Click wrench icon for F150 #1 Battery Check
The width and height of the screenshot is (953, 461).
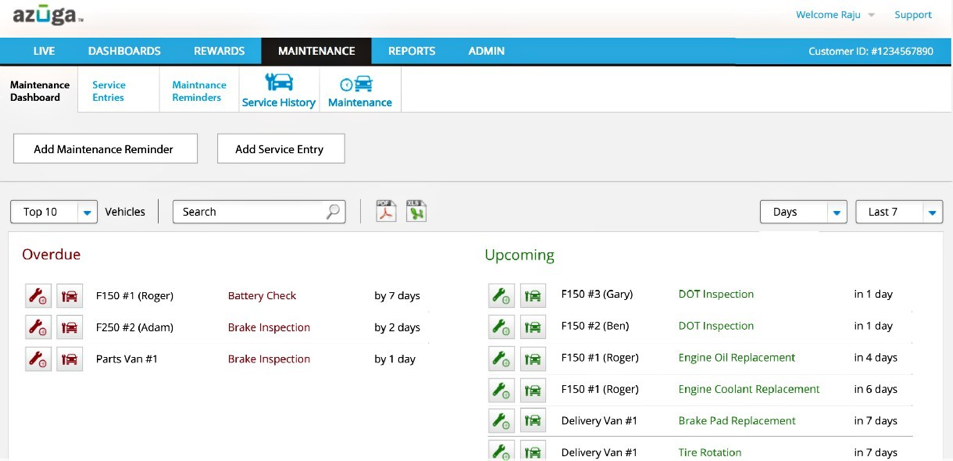click(x=38, y=296)
